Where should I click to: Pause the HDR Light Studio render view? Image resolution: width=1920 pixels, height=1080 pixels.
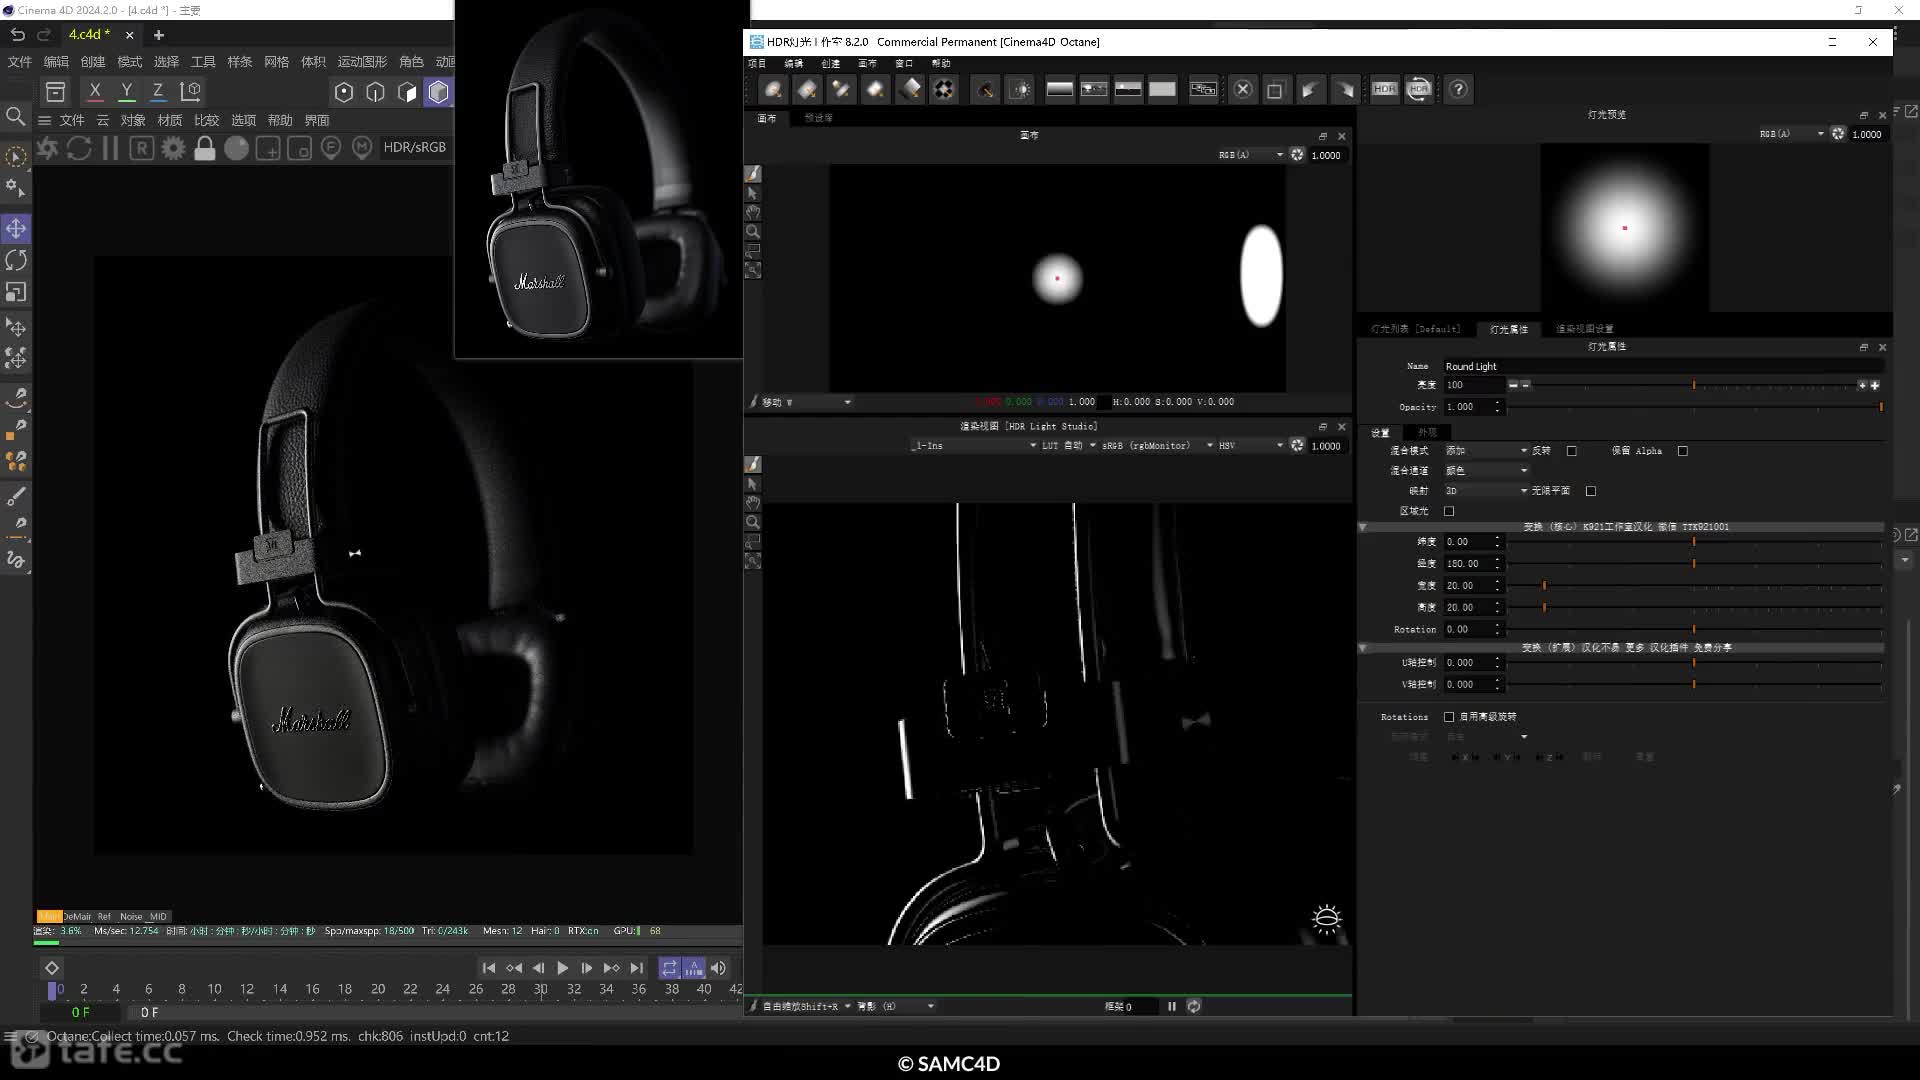coord(1172,1007)
